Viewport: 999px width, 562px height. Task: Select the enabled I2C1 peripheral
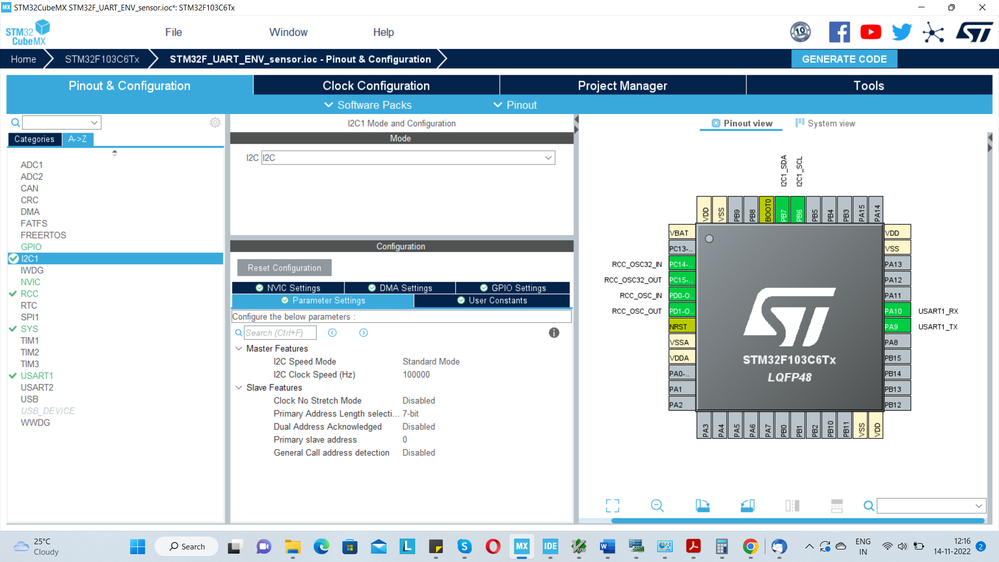point(115,258)
